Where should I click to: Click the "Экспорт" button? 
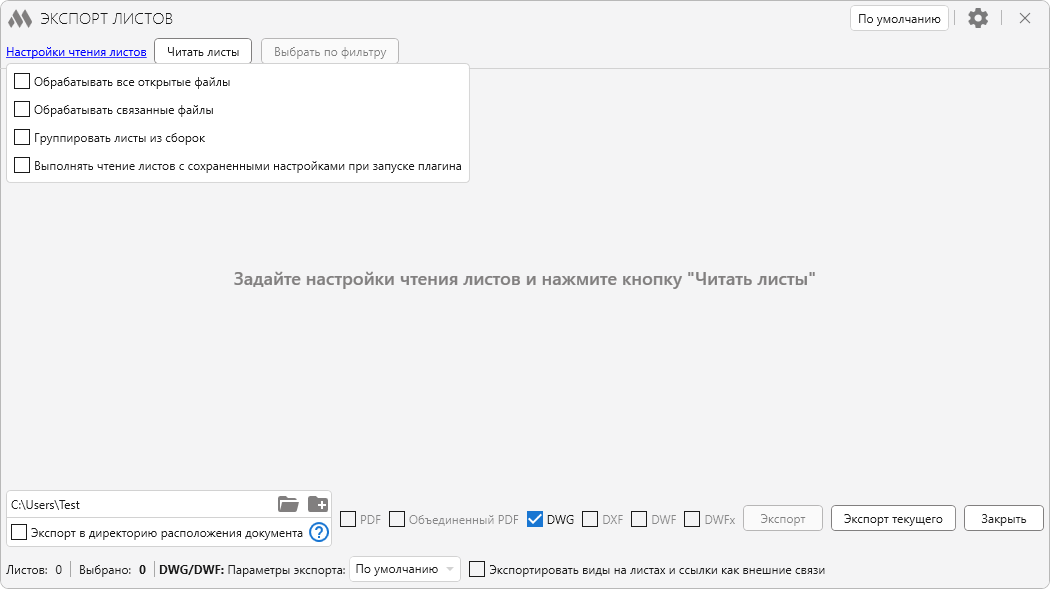(x=783, y=519)
